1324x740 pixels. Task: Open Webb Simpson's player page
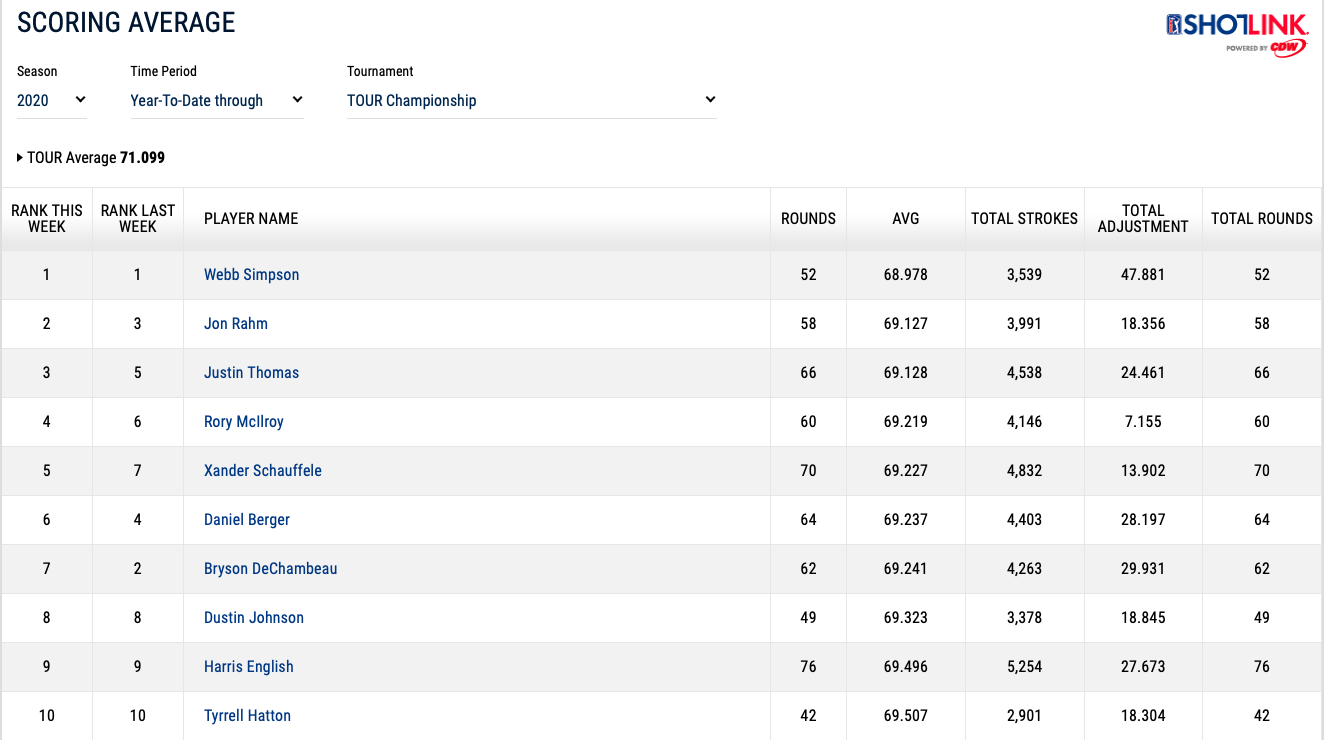click(x=251, y=275)
